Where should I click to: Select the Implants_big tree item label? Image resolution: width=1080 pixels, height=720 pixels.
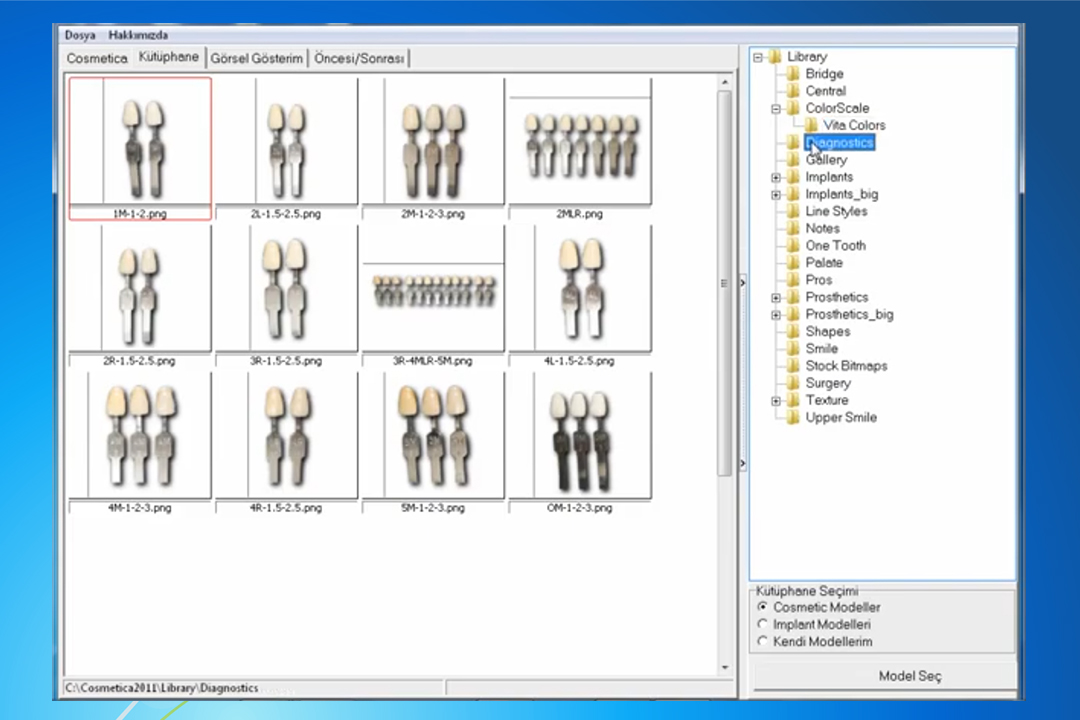click(842, 194)
